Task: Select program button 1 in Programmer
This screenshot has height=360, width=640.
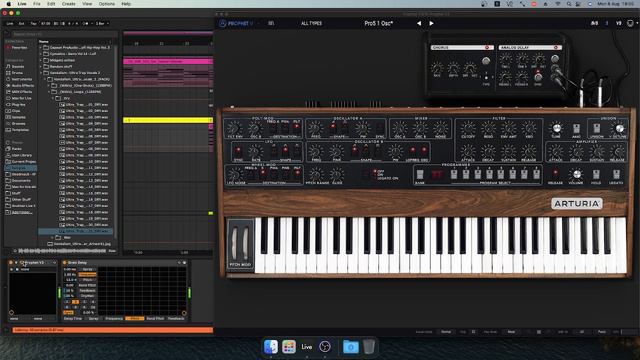Action: tap(454, 175)
